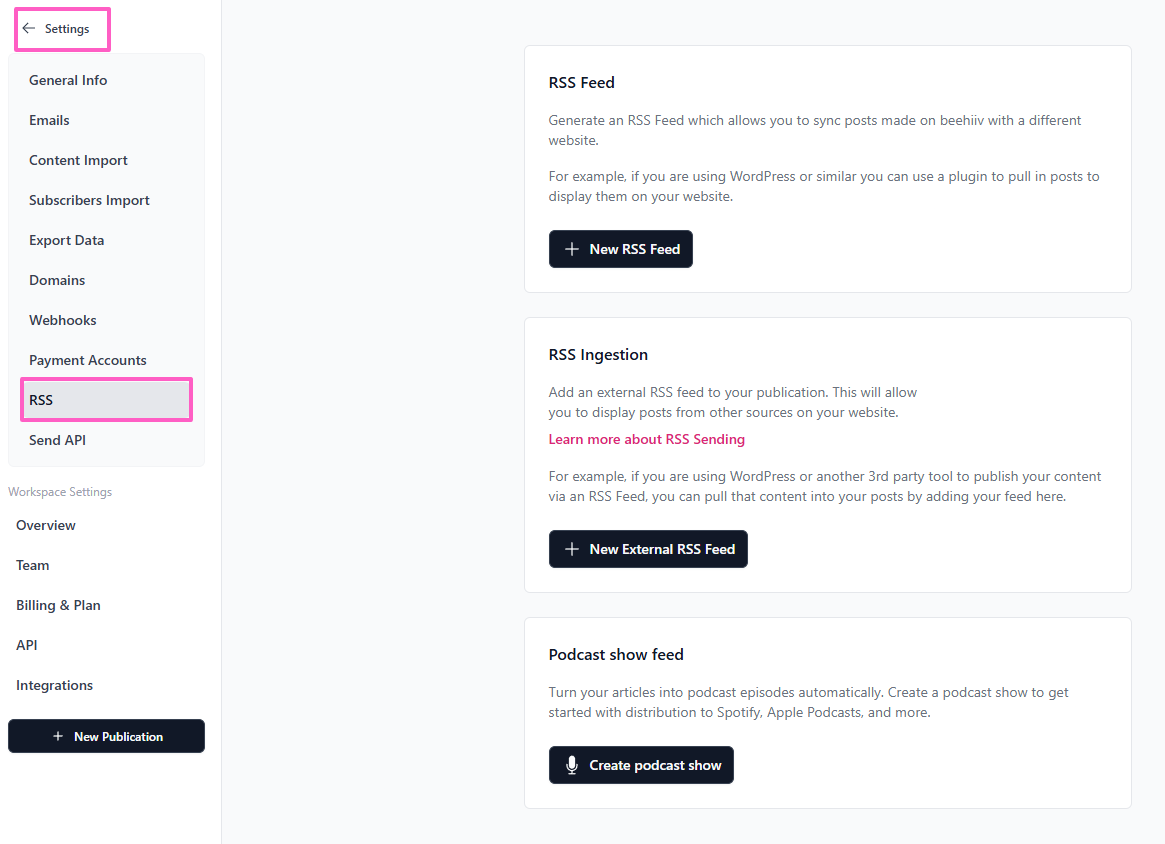The image size is (1165, 844).
Task: Open workspace Integrations page
Action: 54,685
